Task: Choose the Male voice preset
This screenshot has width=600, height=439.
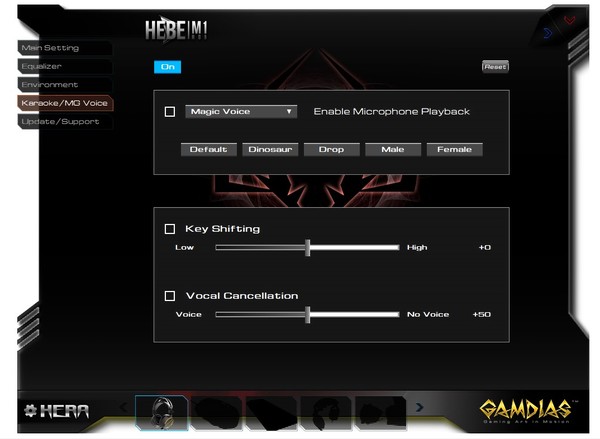Action: click(393, 150)
